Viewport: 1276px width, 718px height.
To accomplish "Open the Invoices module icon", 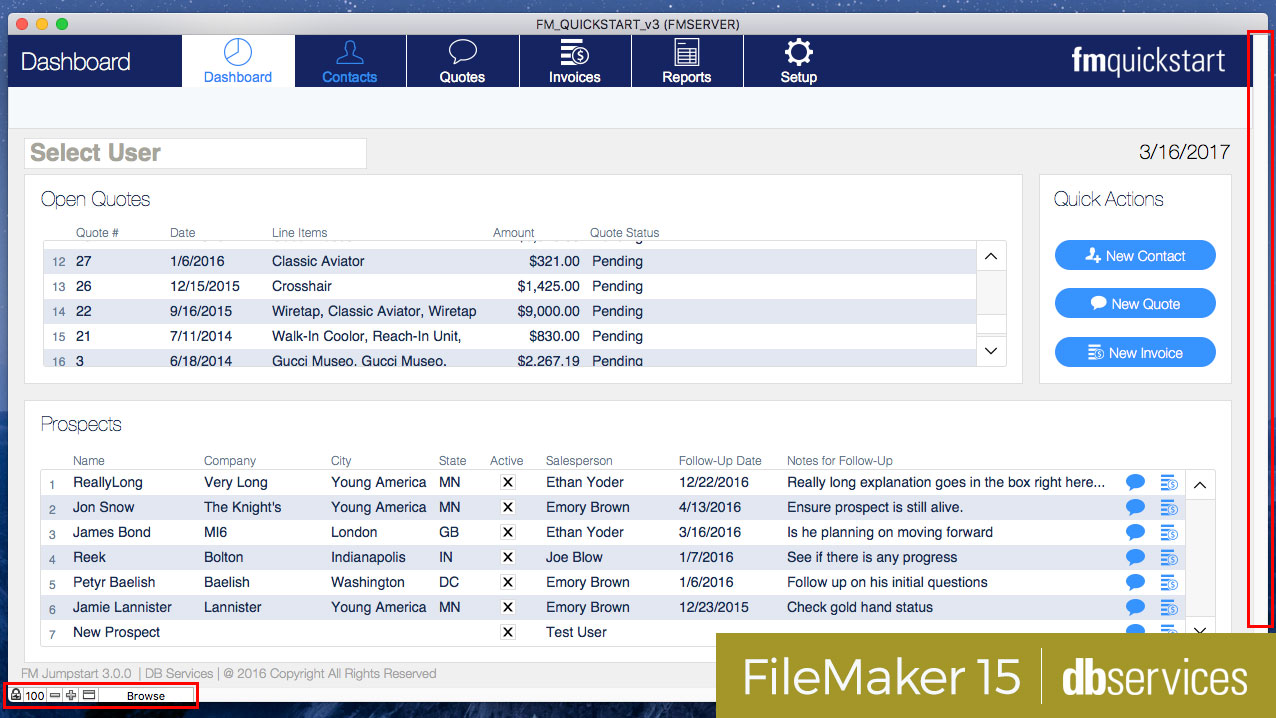I will click(575, 60).
